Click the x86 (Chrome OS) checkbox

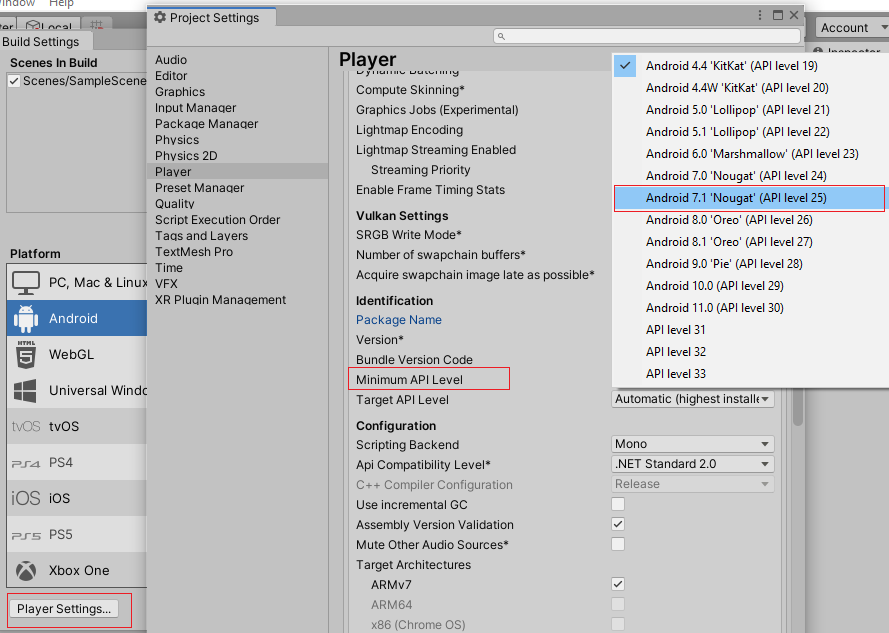[618, 624]
